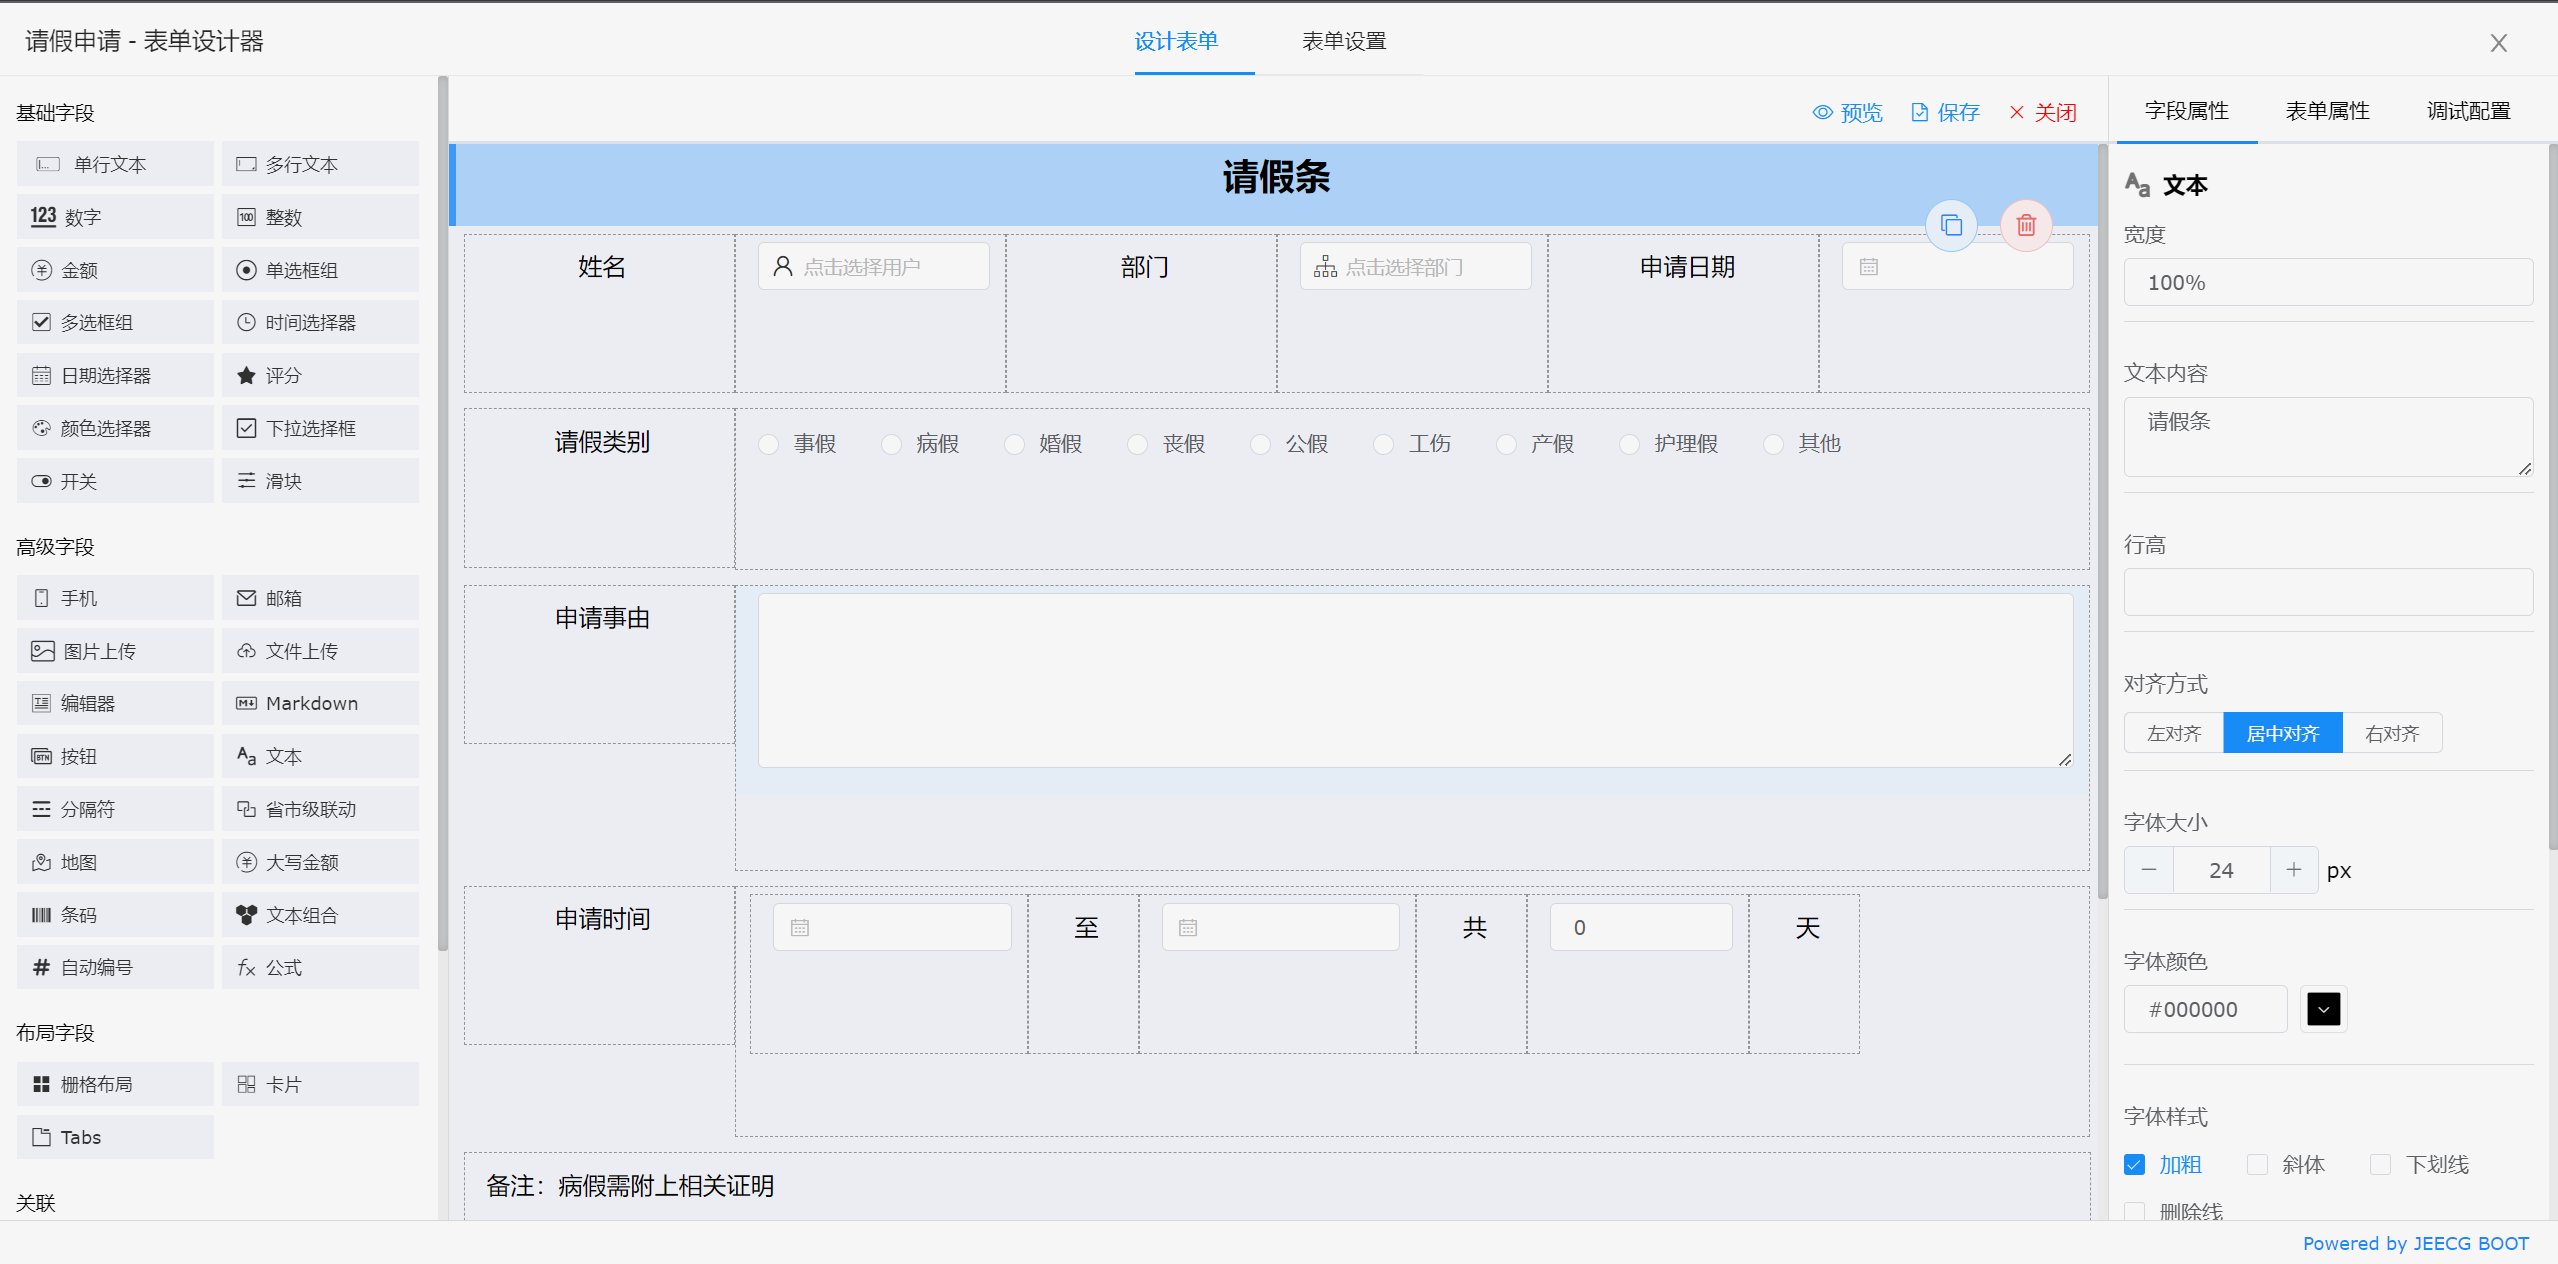
Task: Open the 点击选择部门 department selector
Action: (1414, 267)
